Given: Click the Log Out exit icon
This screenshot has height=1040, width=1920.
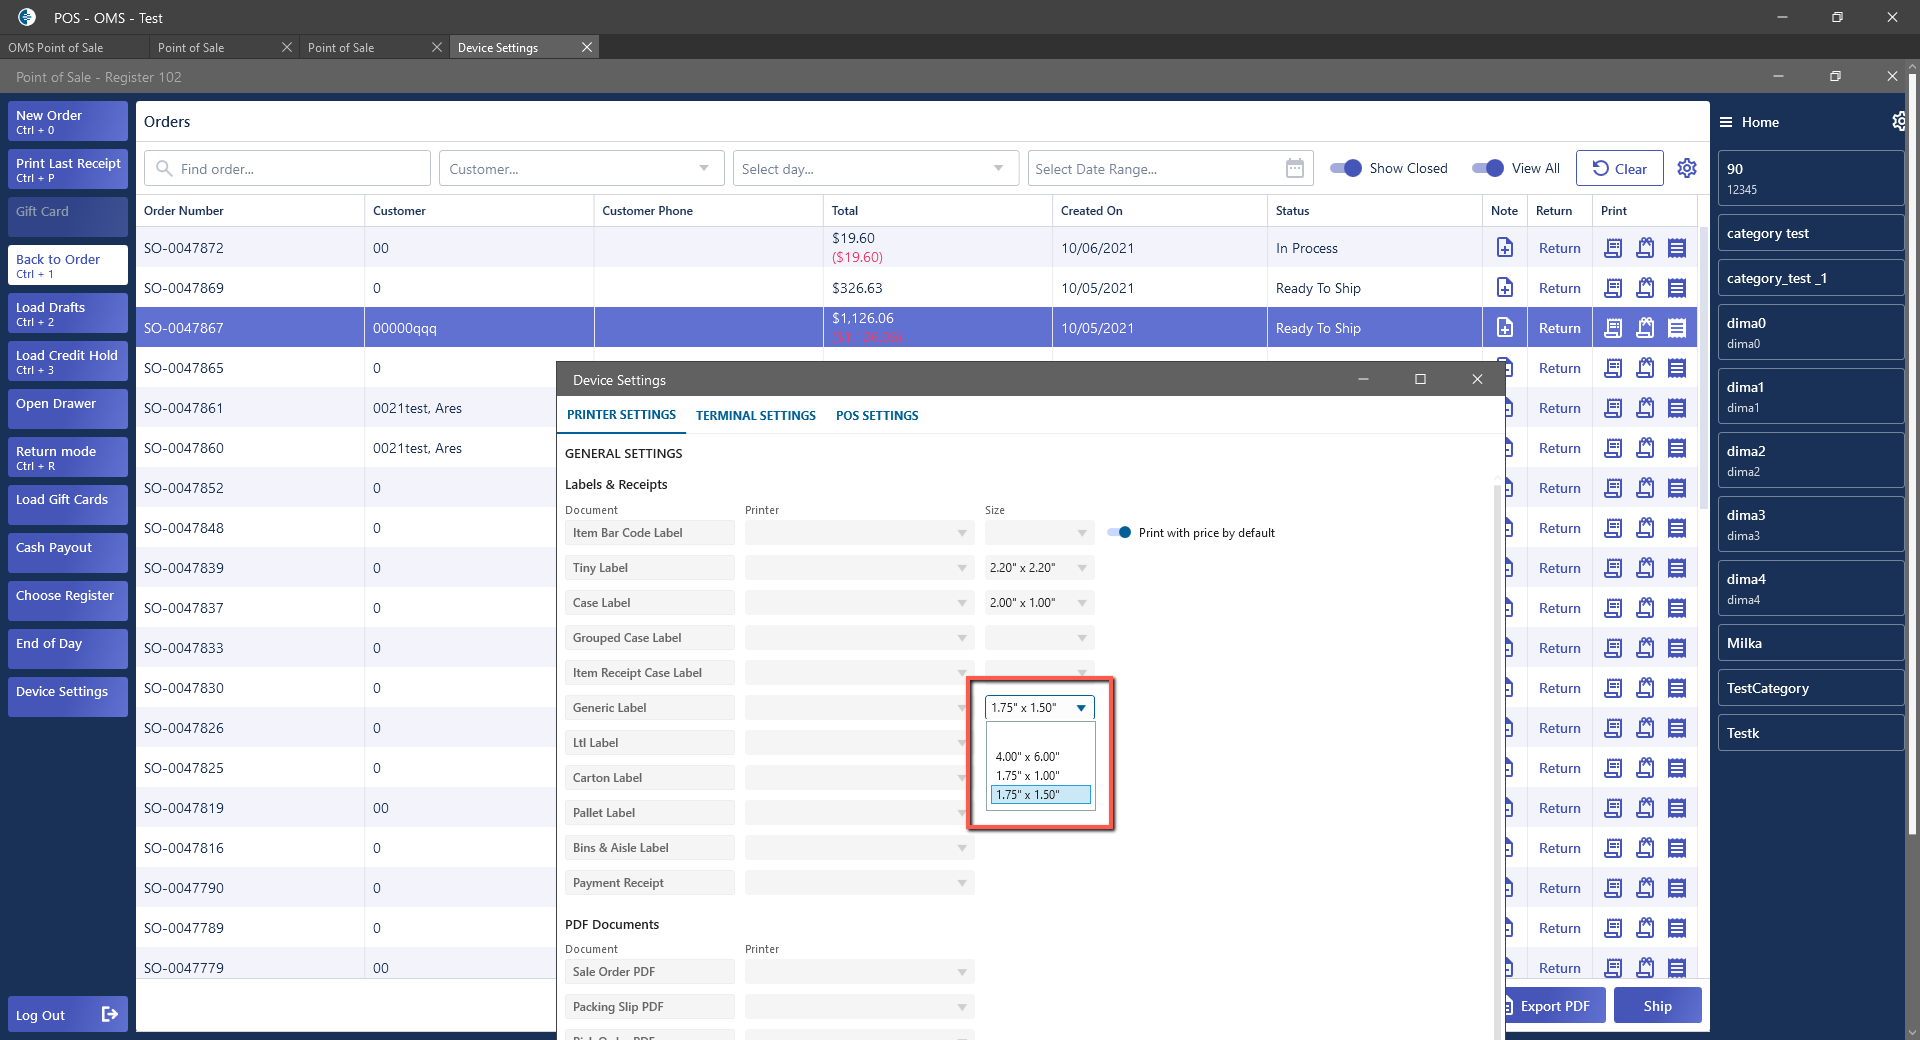Looking at the screenshot, I should point(110,1014).
